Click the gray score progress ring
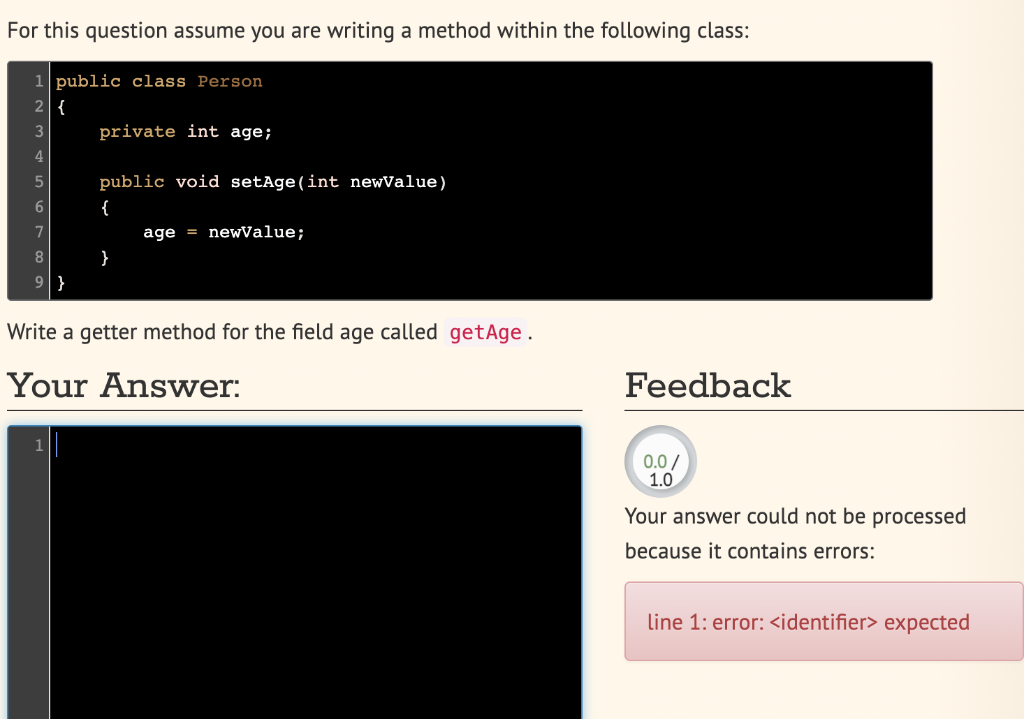 point(659,460)
